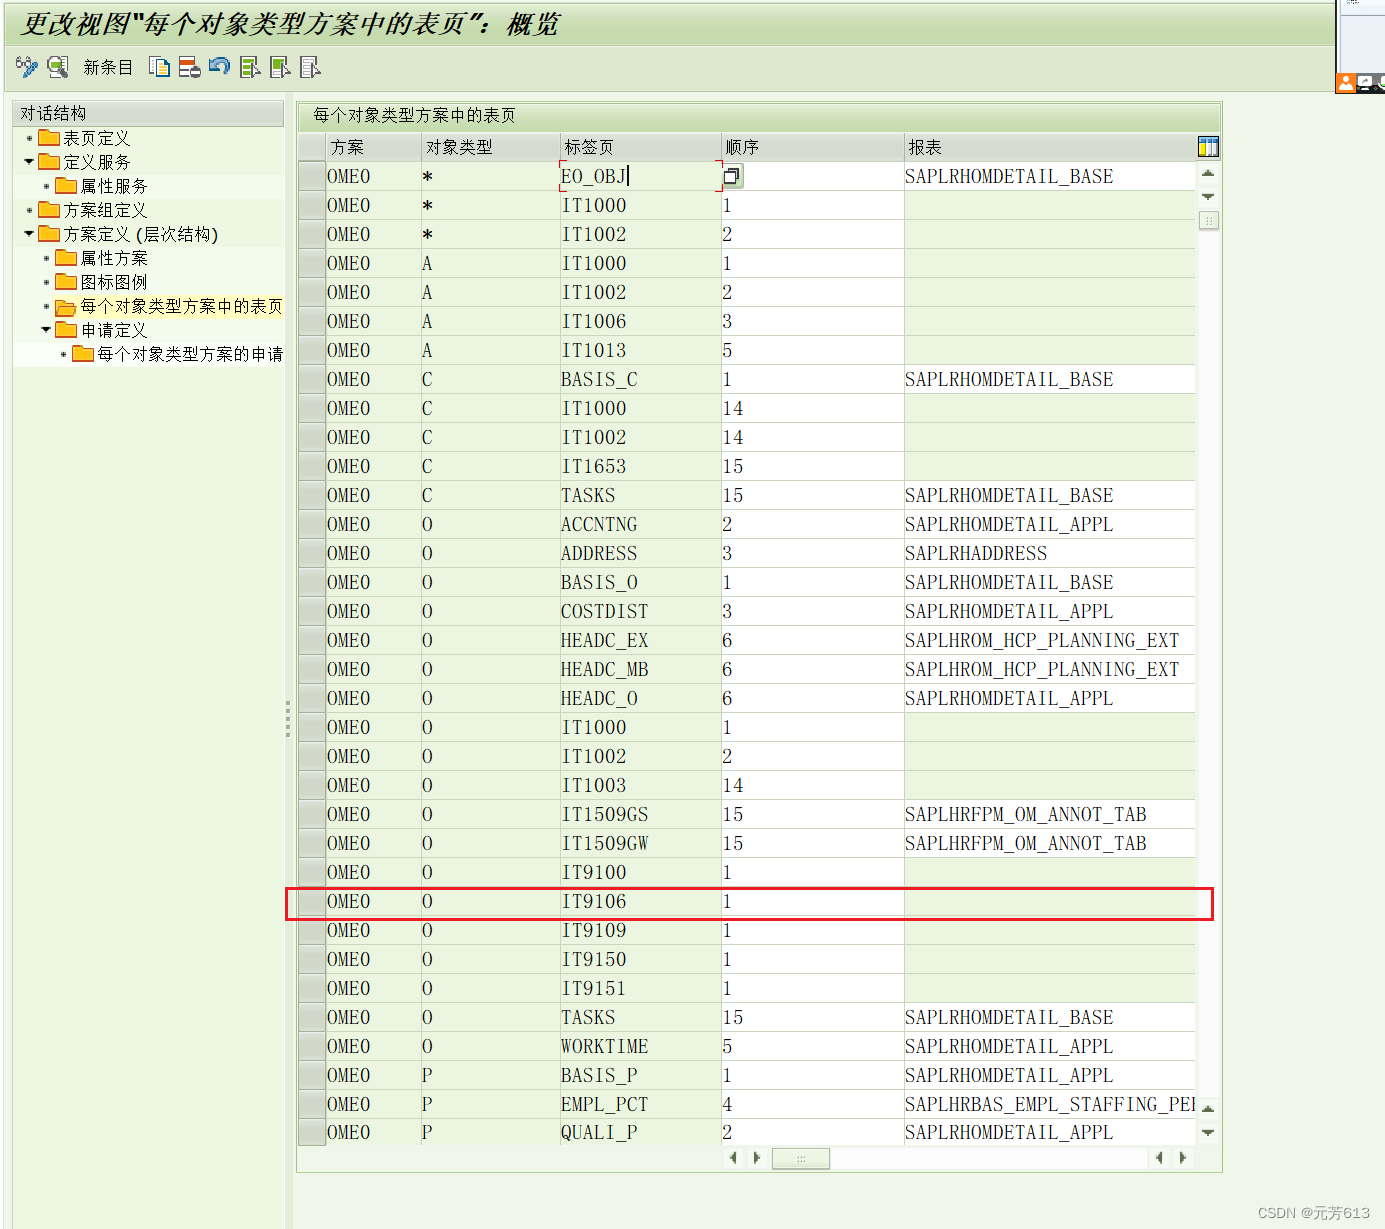Click the 方案组定义 folder icon

(49, 210)
